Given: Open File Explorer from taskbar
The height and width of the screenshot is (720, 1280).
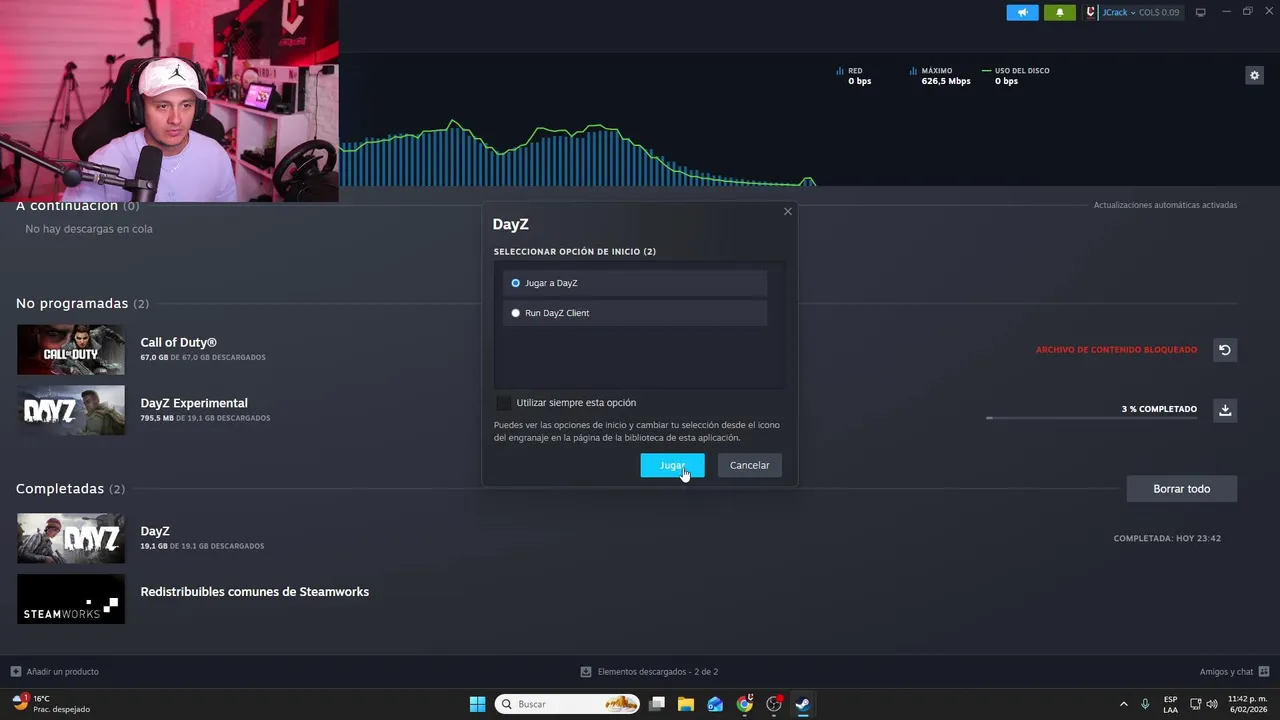Looking at the screenshot, I should (x=686, y=704).
